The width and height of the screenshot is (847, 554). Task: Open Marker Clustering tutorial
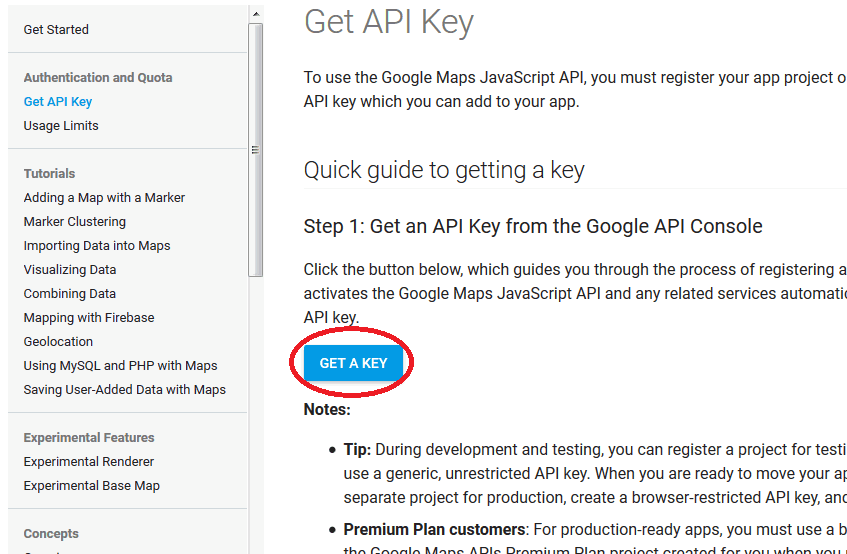(75, 222)
